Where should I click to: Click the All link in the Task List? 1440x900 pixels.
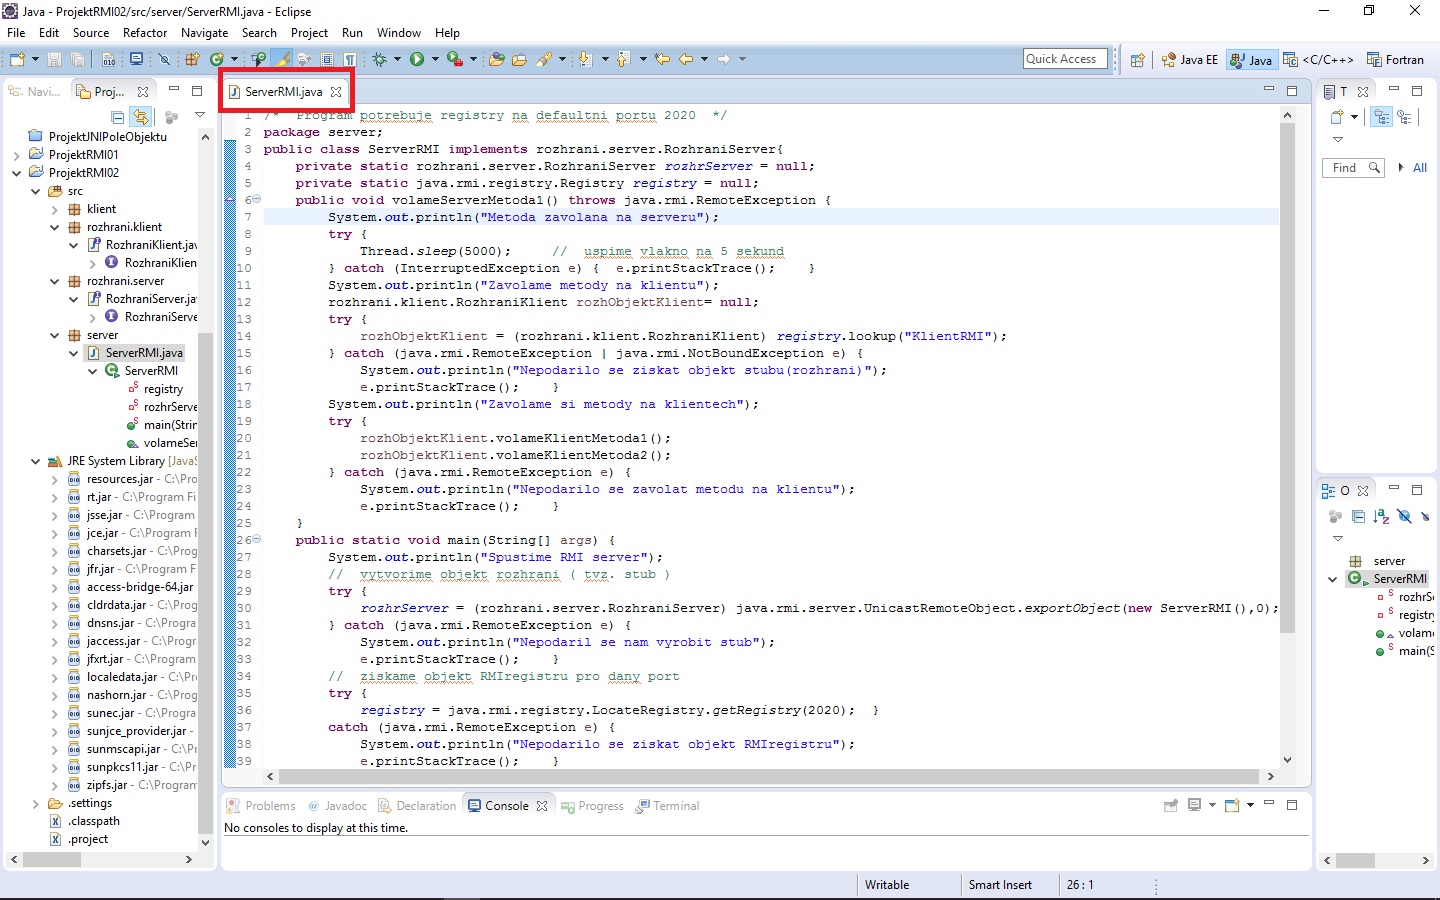(x=1420, y=168)
